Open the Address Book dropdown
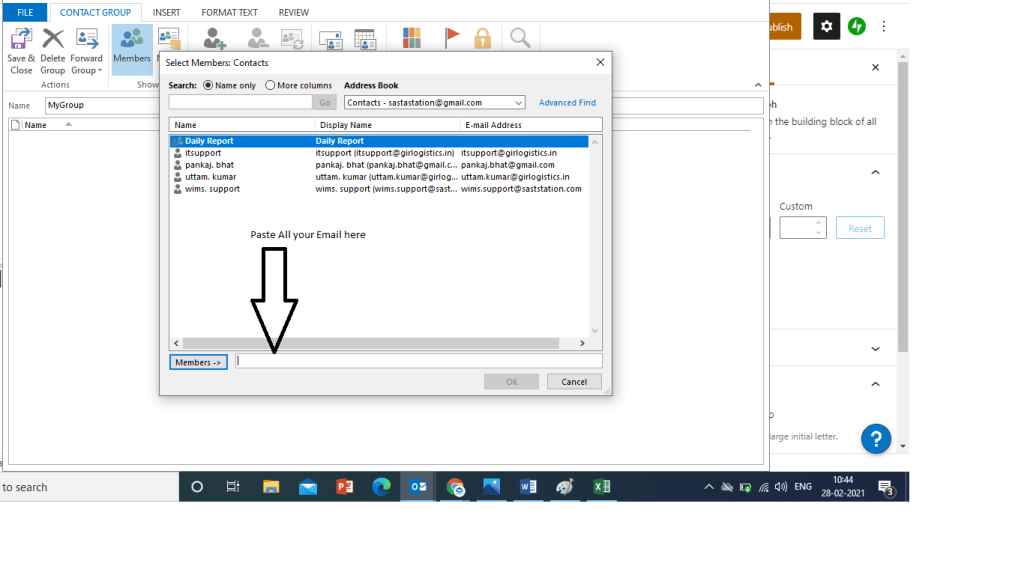This screenshot has width=1024, height=575. 434,103
